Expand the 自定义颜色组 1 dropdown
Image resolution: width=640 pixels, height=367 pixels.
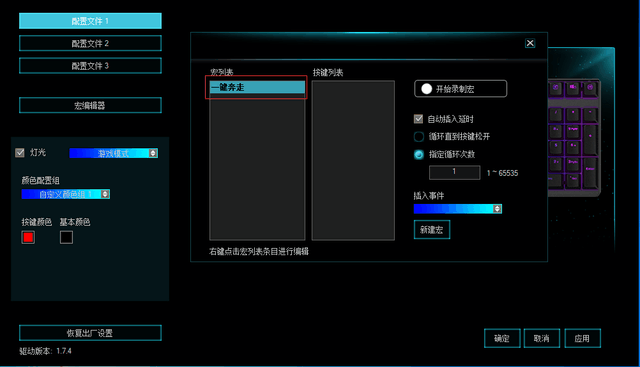[66, 194]
